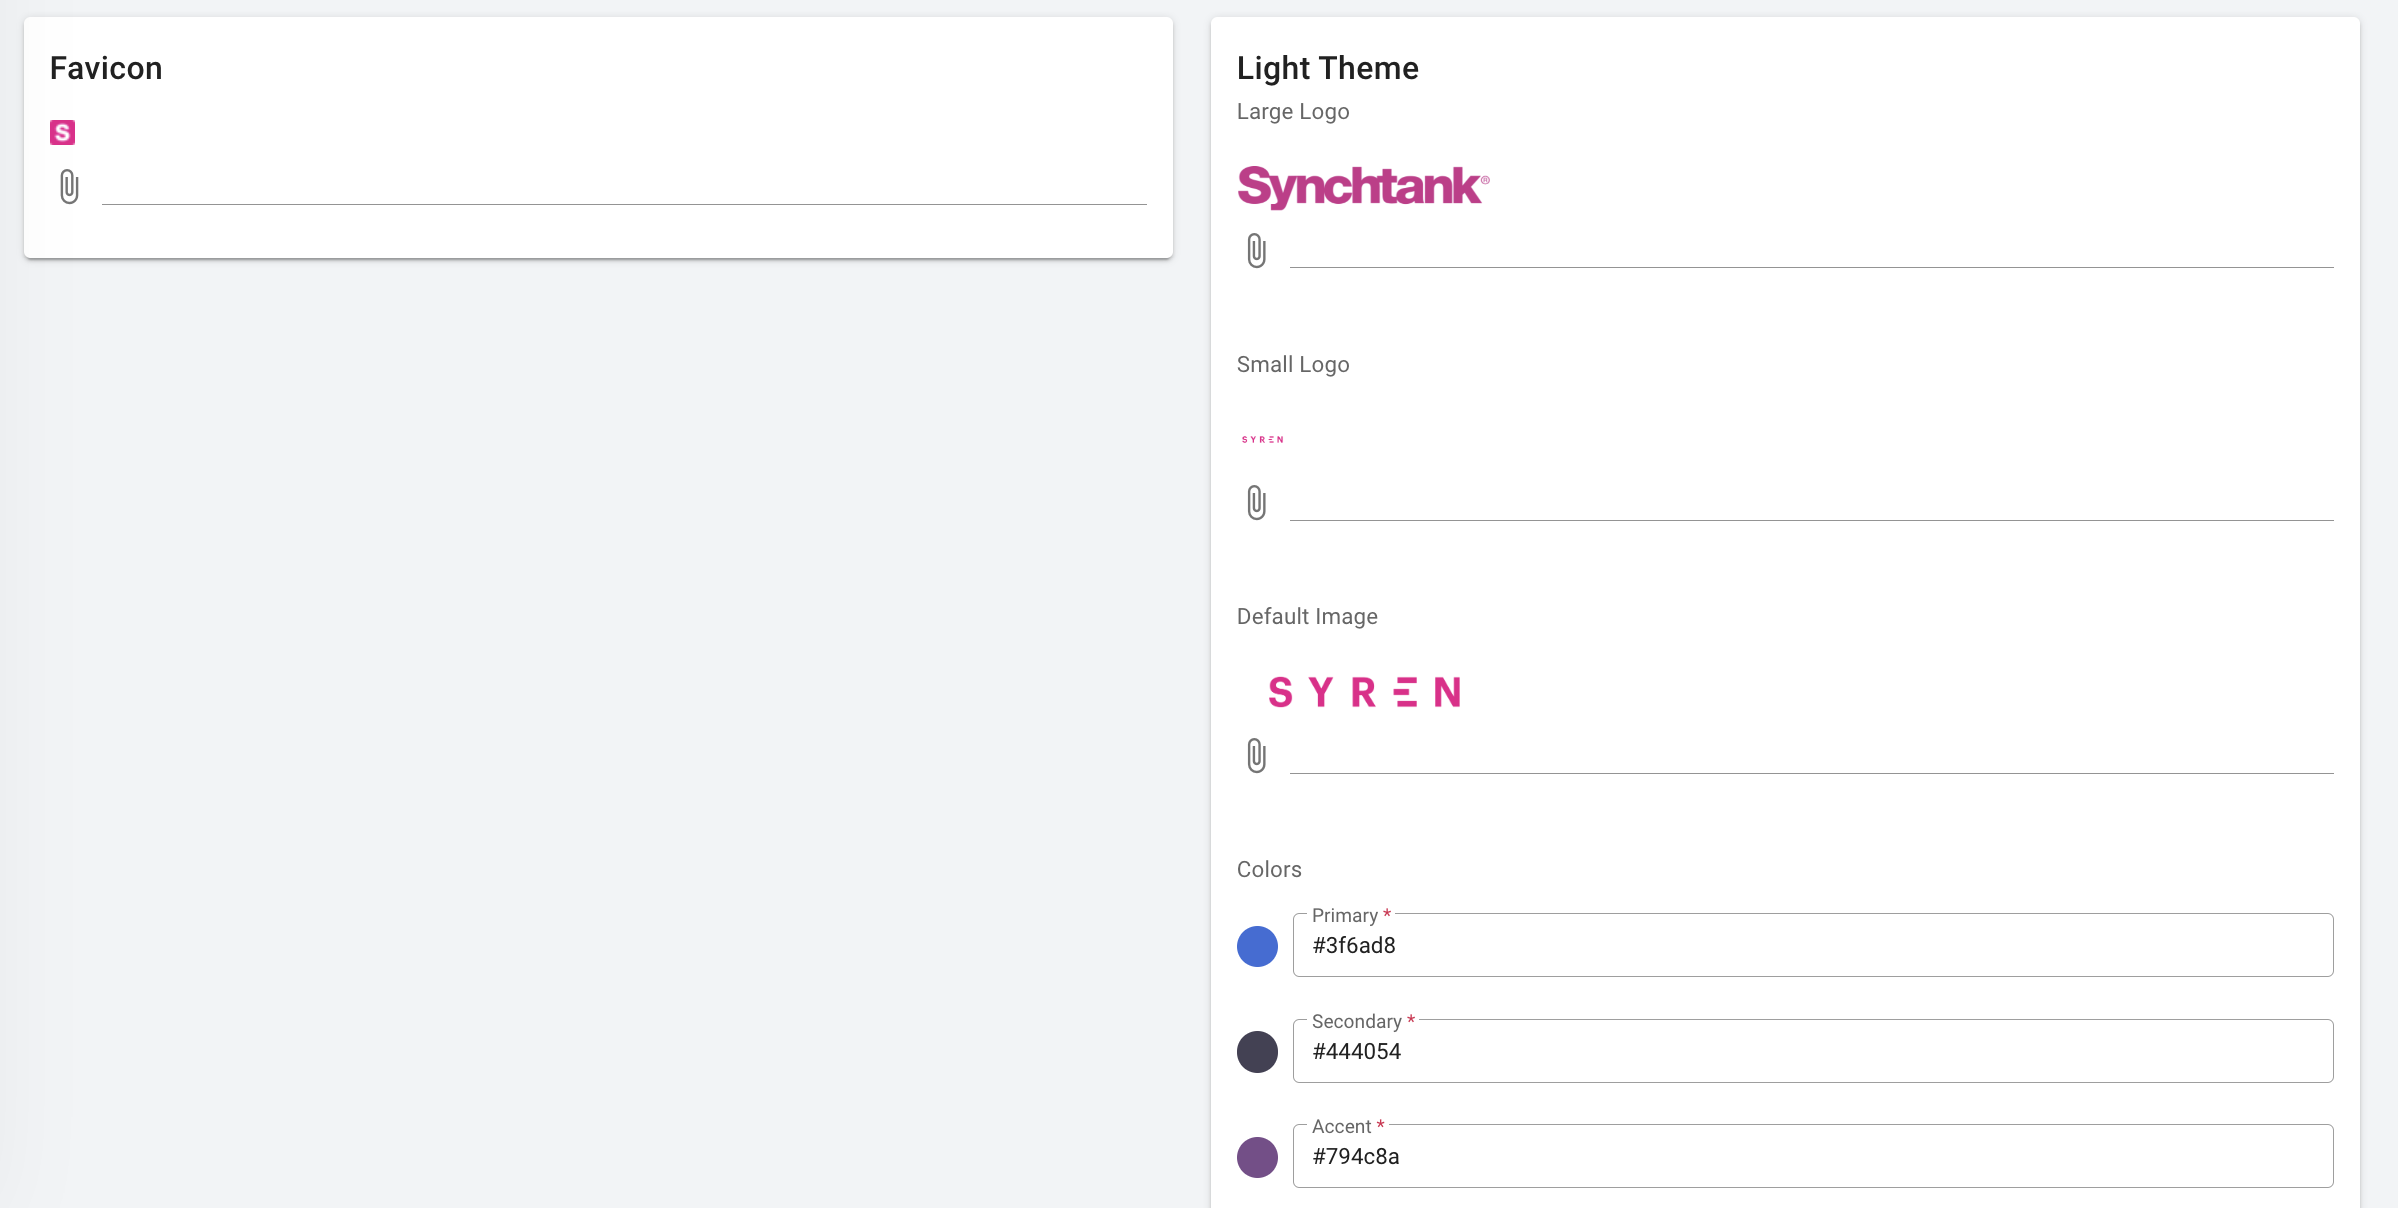Click the tiny SYREN small logo image

coord(1262,439)
